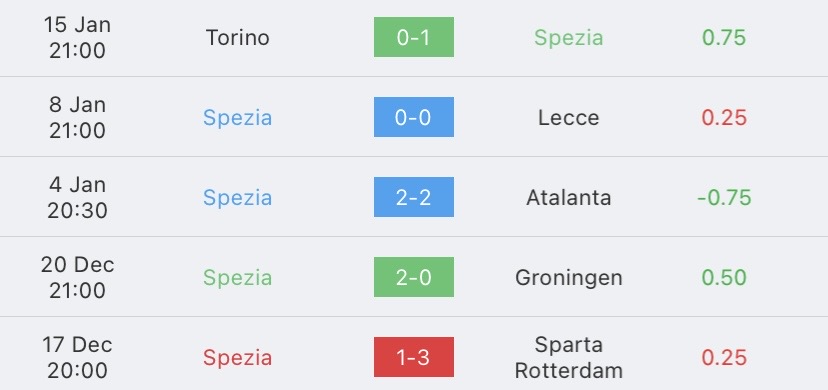The width and height of the screenshot is (828, 390).
Task: Select blue Spezia in Lecce match
Action: pyautogui.click(x=238, y=117)
